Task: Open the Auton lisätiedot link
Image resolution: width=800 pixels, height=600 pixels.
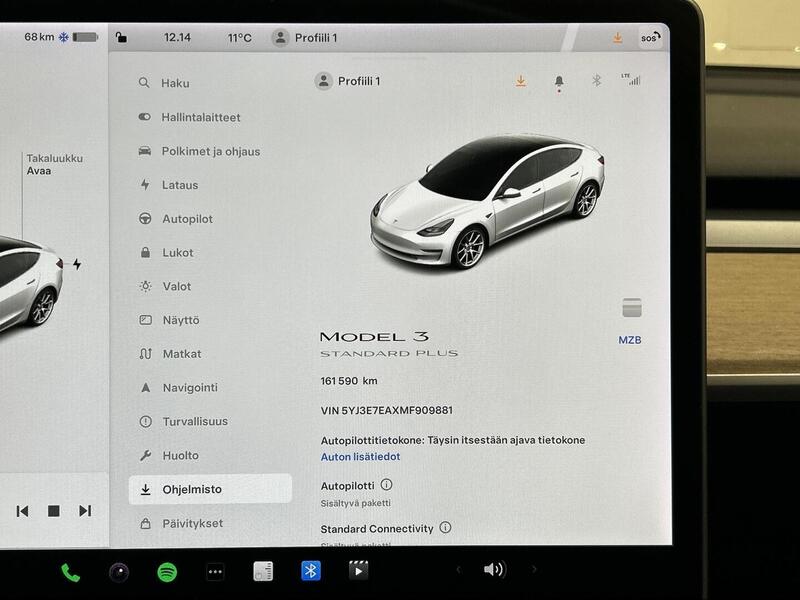Action: tap(361, 458)
